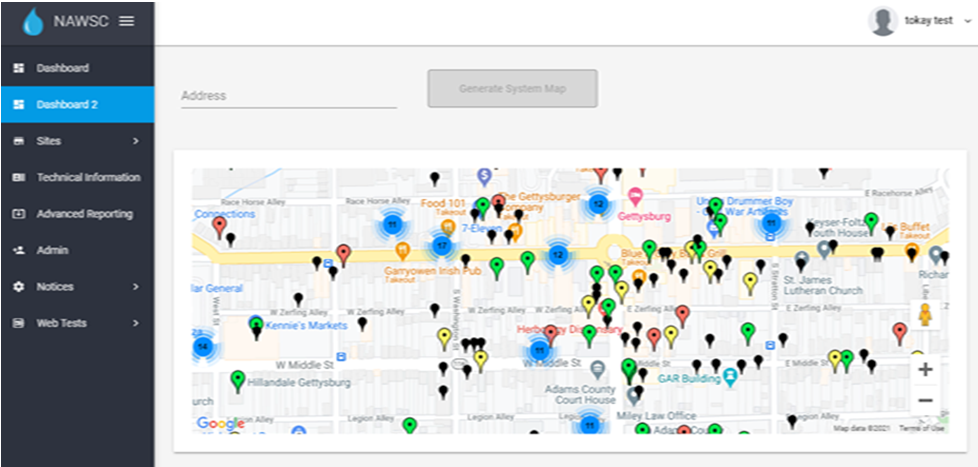Click the Generate System Map button
Screen dimensions: 978x467
tap(512, 89)
